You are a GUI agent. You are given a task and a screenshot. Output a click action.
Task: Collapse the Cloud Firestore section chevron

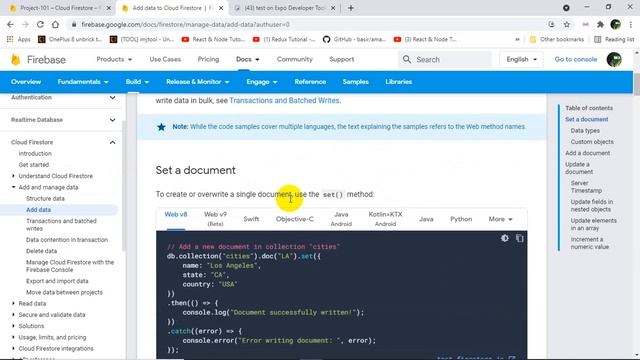[112, 142]
